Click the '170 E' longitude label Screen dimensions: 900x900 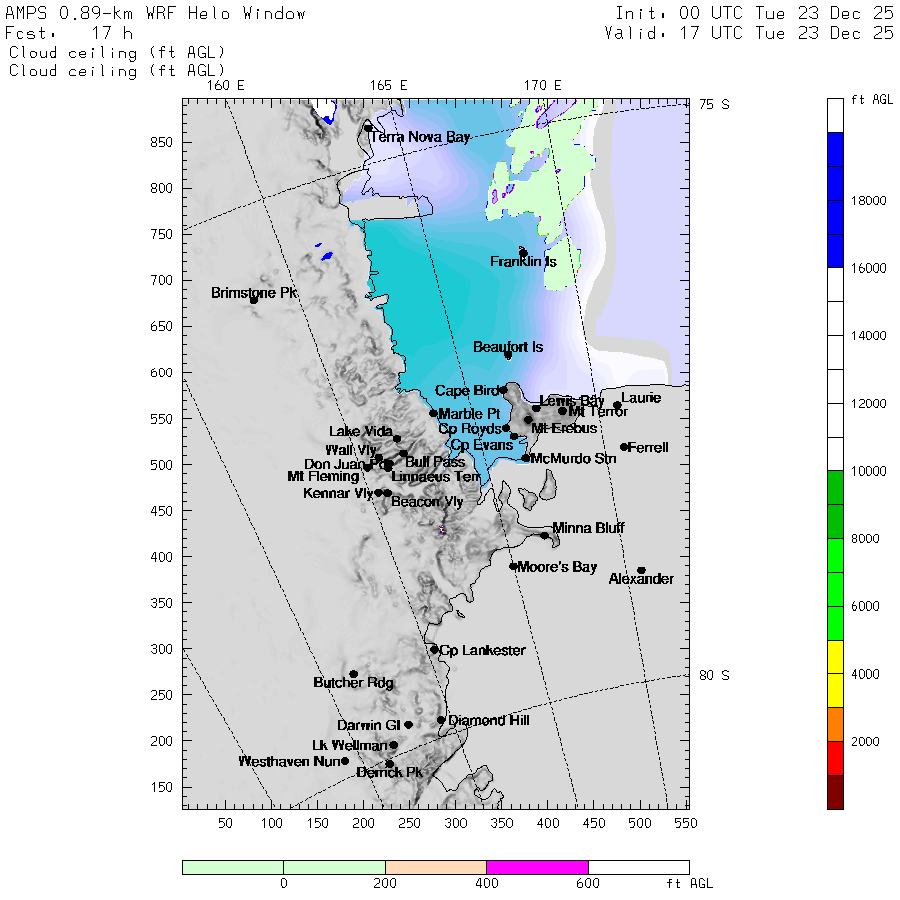coord(542,86)
